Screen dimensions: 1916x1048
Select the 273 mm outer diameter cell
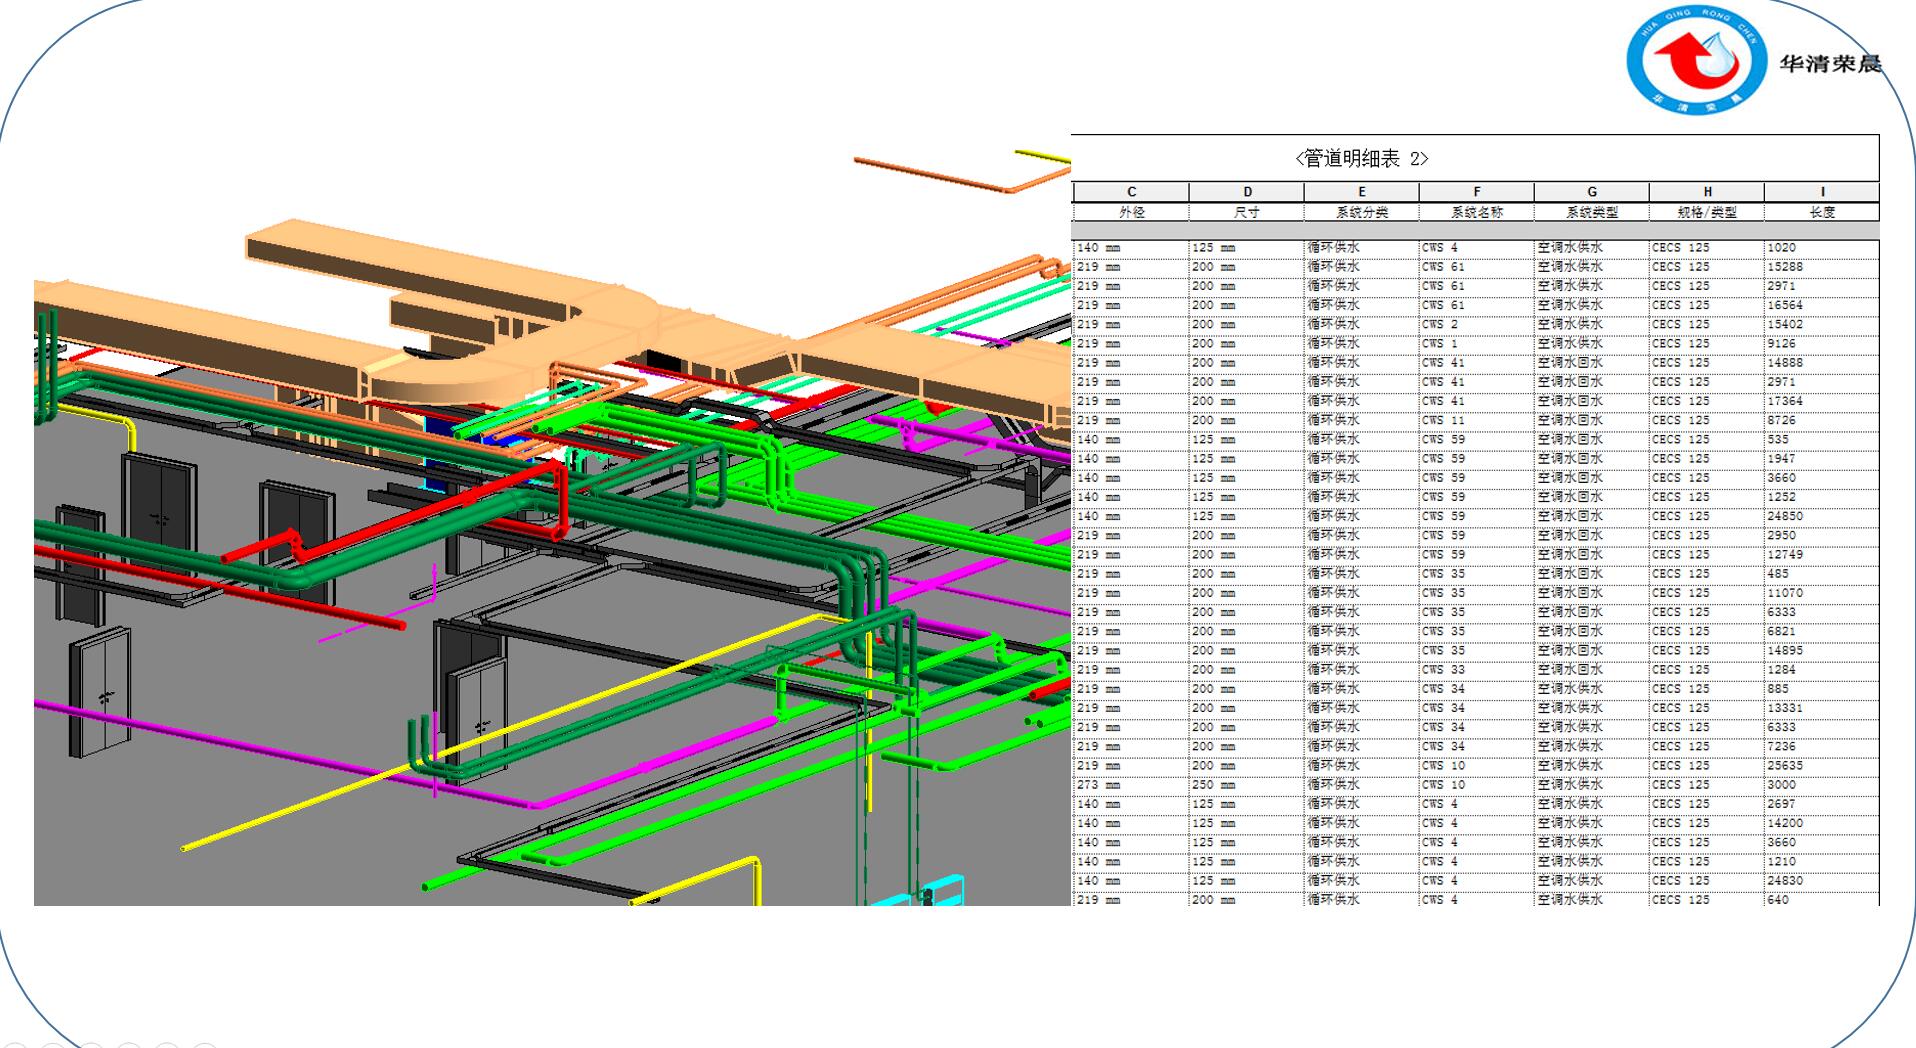coord(1131,785)
